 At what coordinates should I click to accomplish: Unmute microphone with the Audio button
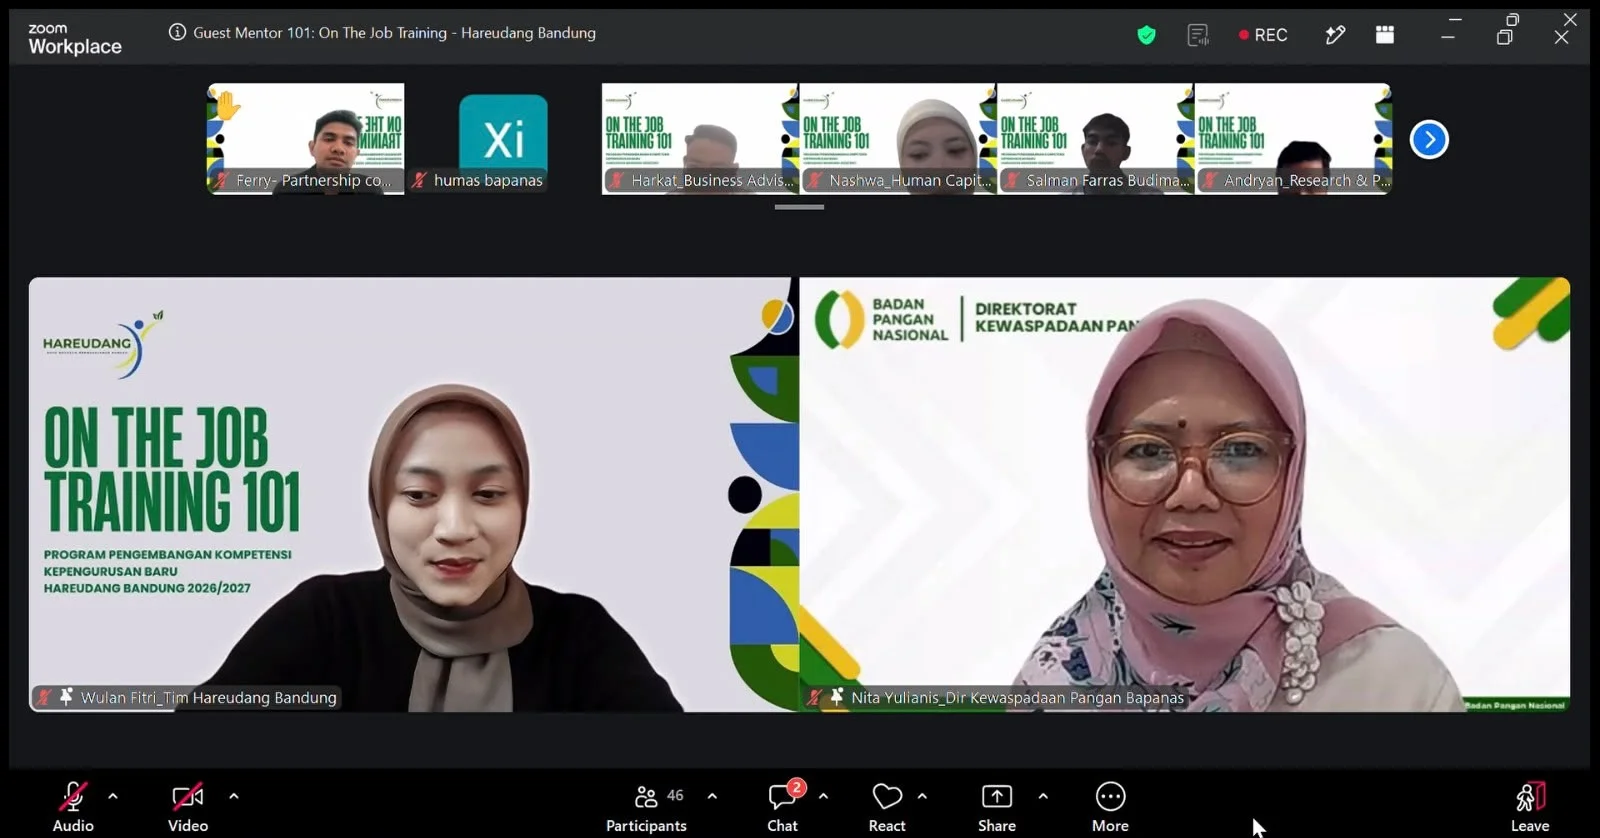click(73, 806)
